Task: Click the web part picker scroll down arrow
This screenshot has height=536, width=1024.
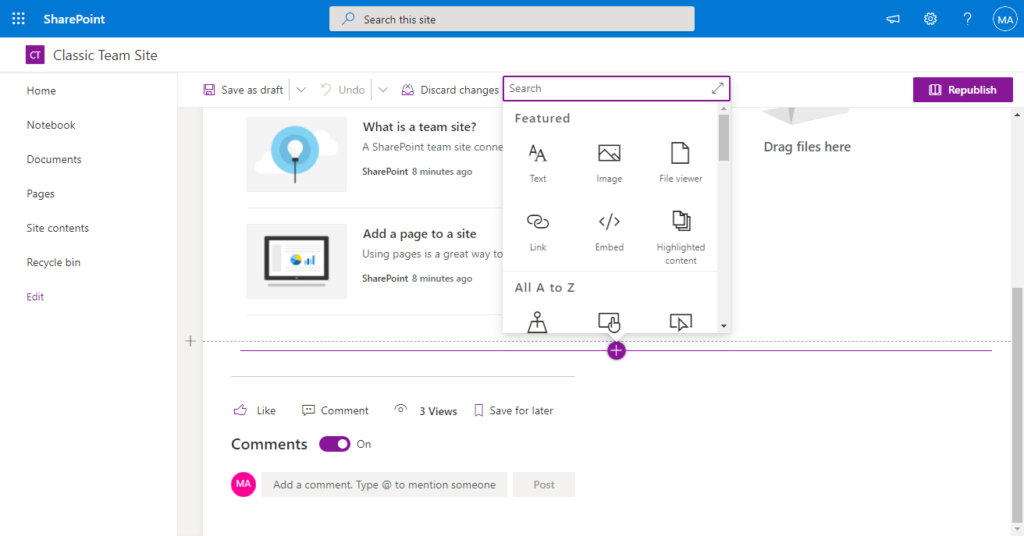Action: [724, 326]
